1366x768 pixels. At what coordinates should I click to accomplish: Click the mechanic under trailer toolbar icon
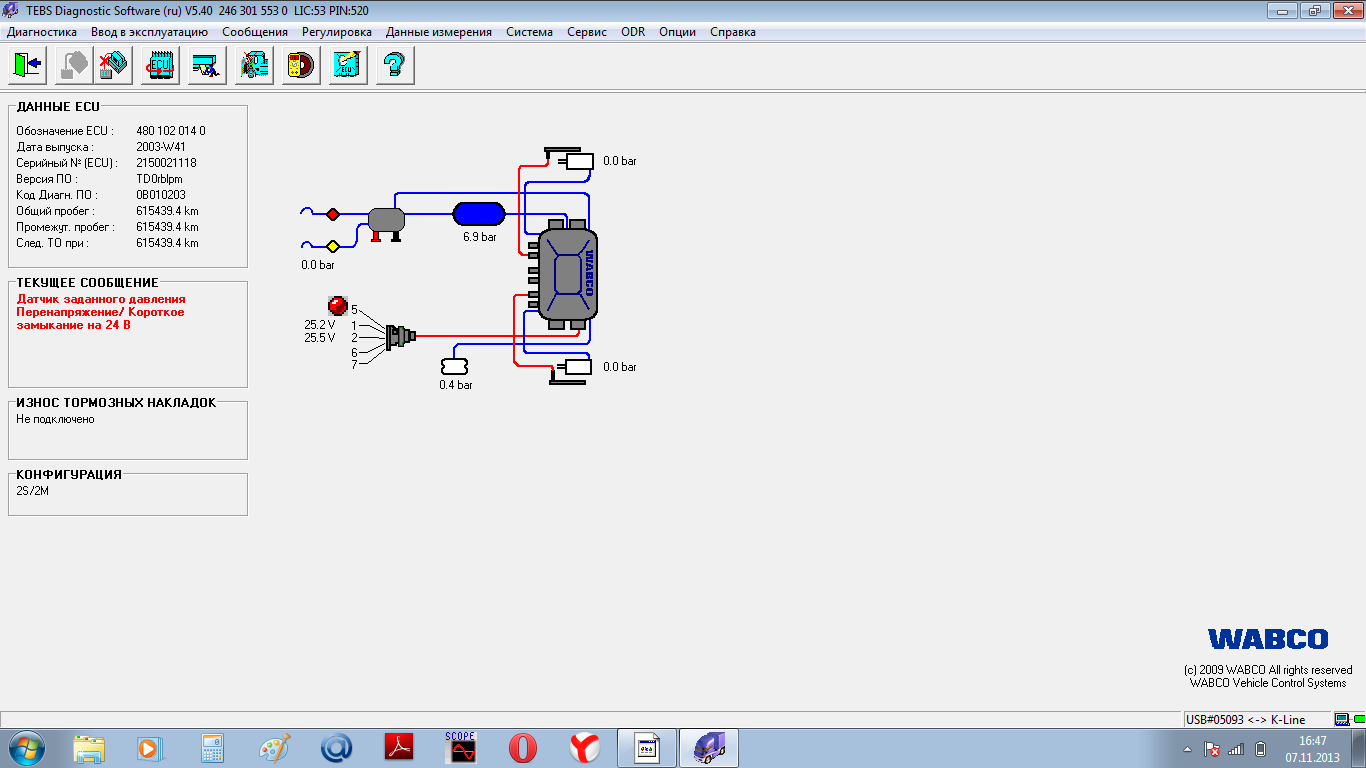click(207, 66)
